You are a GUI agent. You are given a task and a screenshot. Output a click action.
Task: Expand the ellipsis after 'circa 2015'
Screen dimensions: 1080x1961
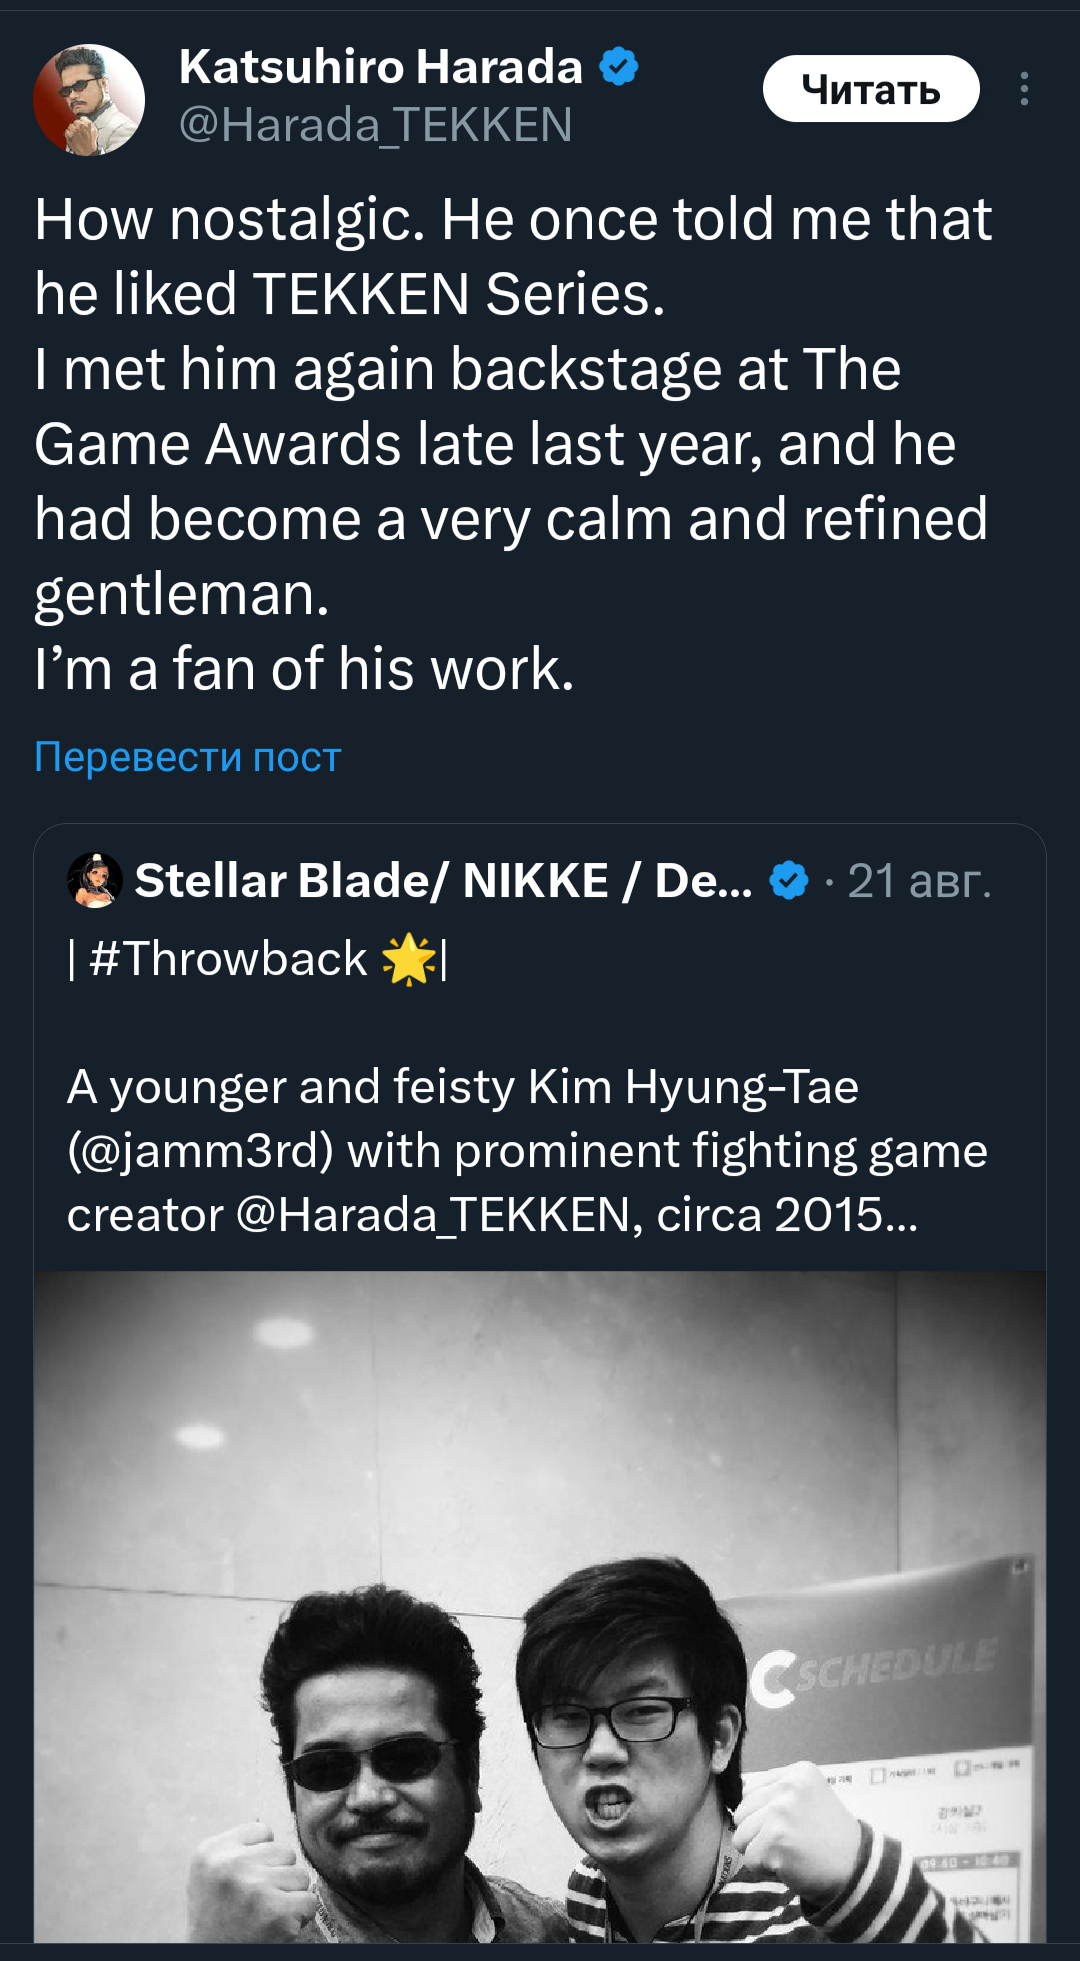(900, 1217)
